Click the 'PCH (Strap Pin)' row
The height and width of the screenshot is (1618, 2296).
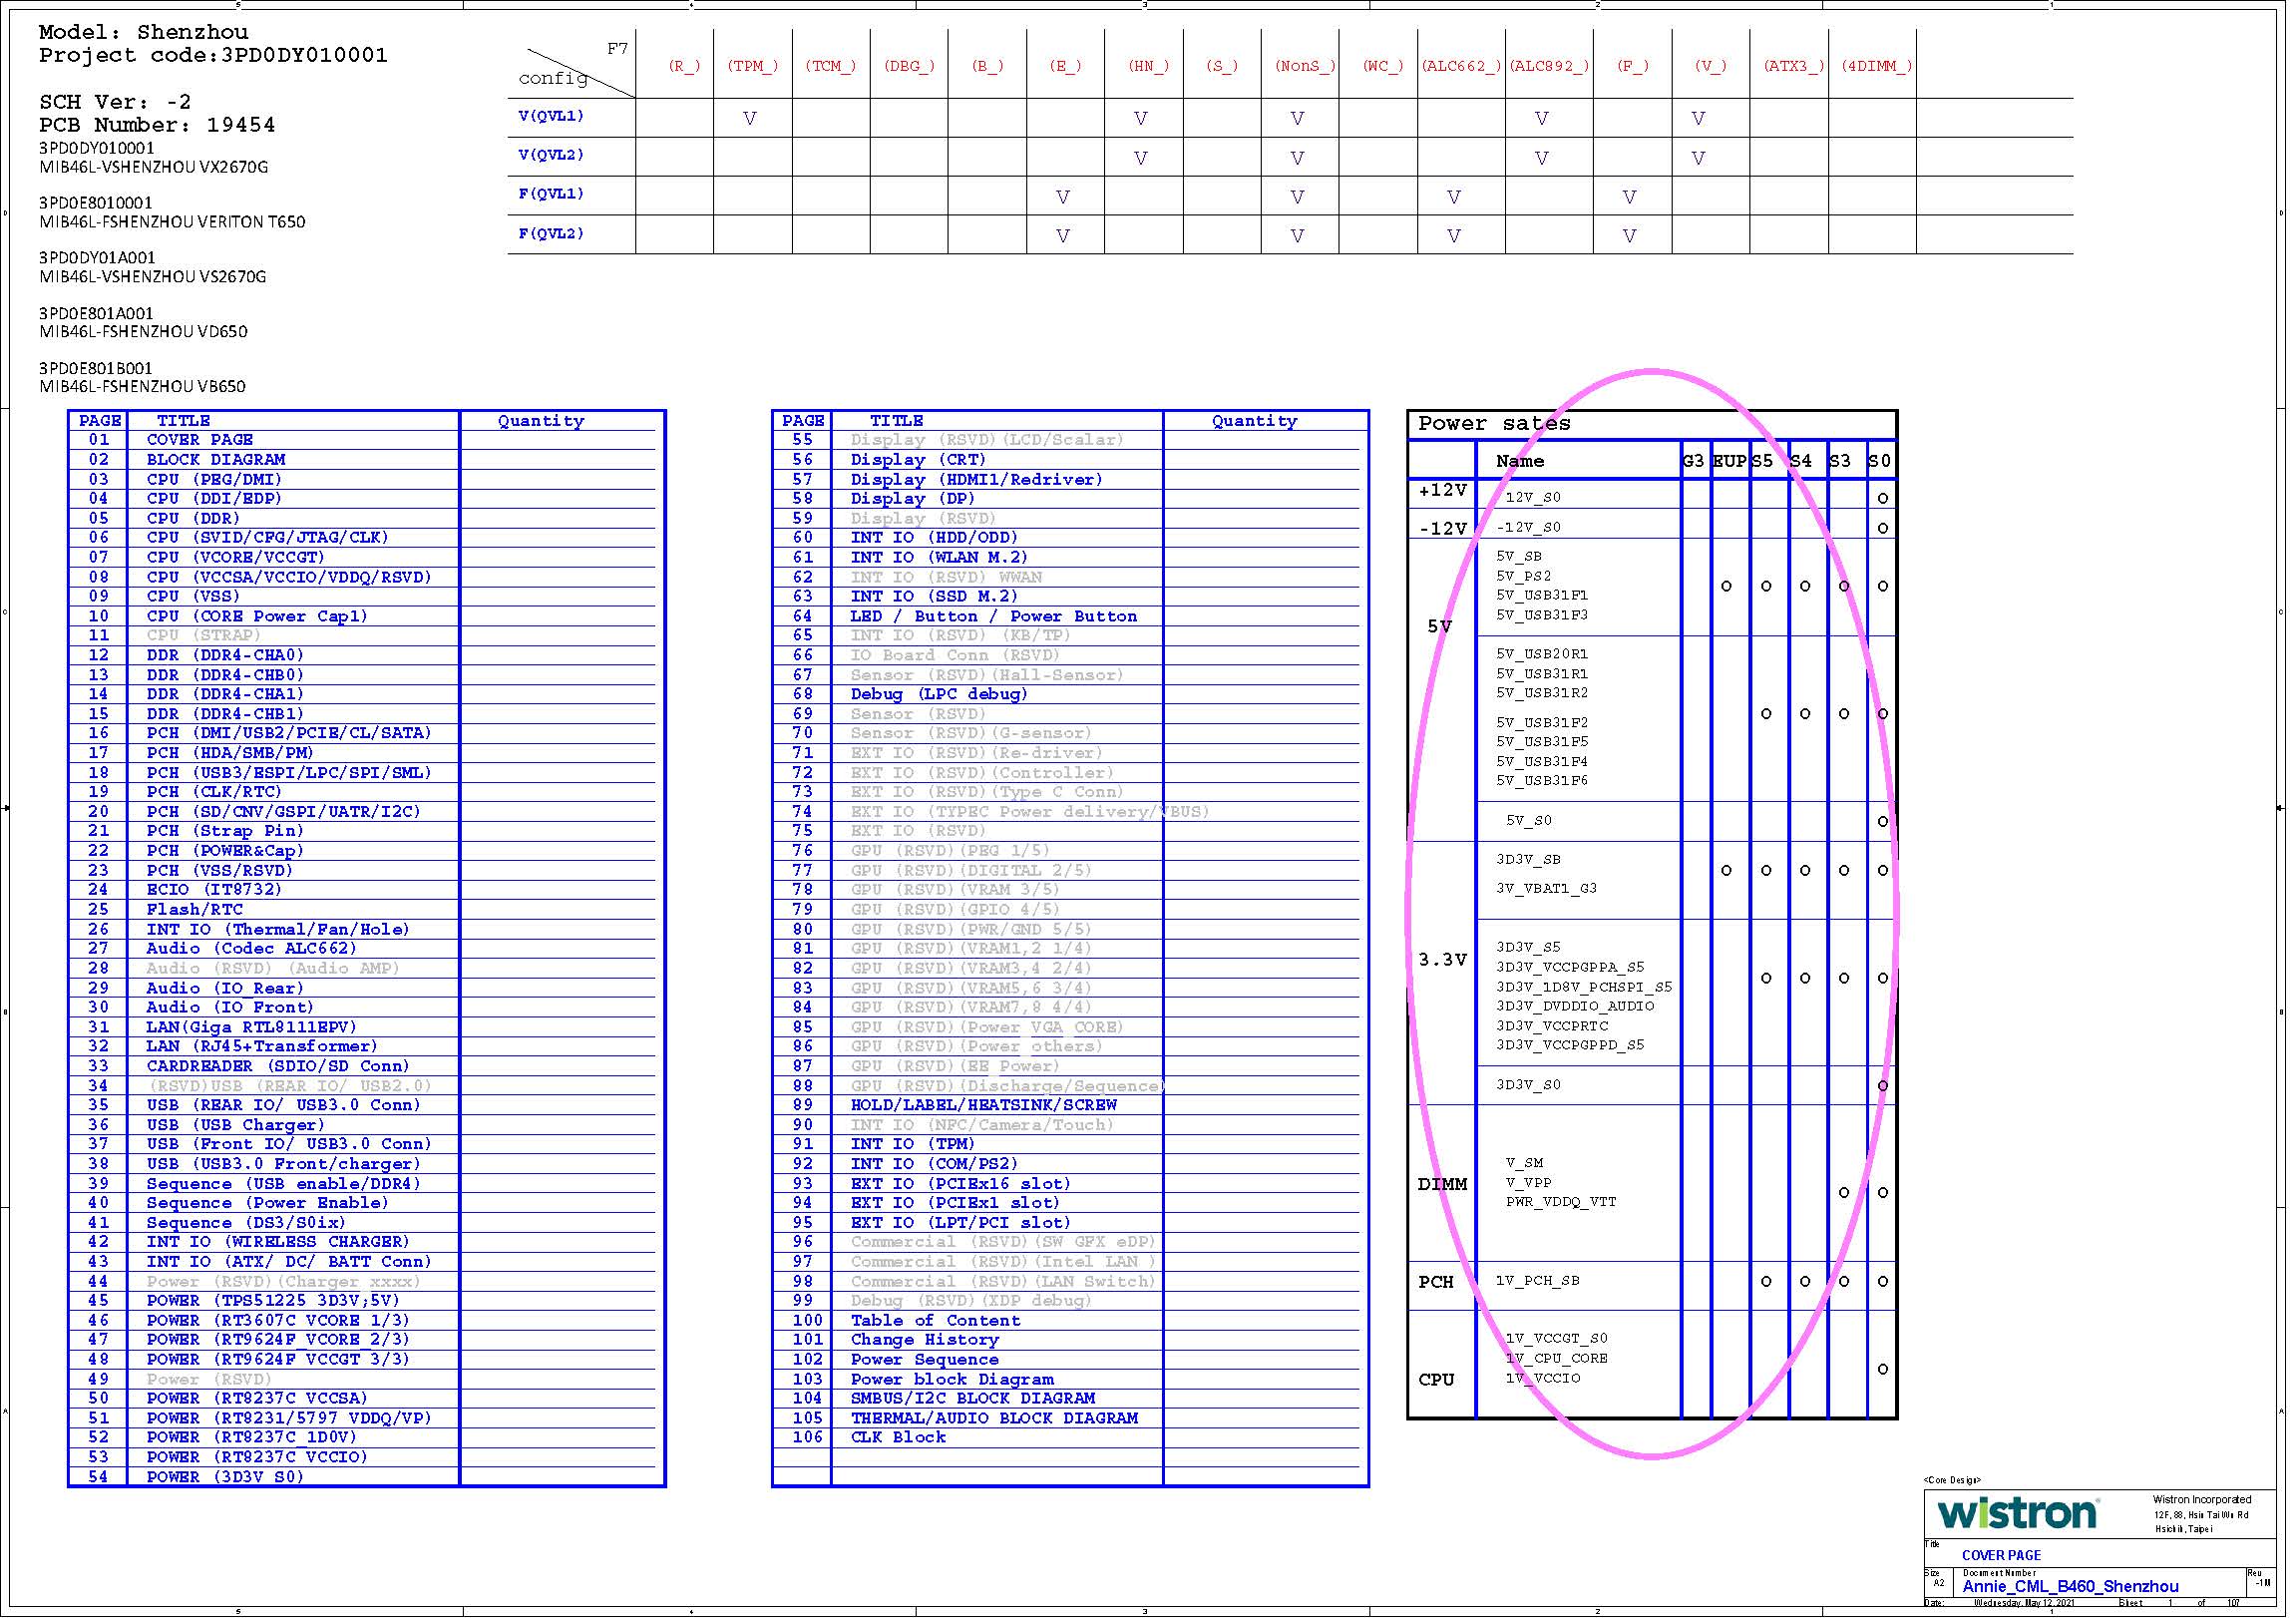tap(226, 833)
